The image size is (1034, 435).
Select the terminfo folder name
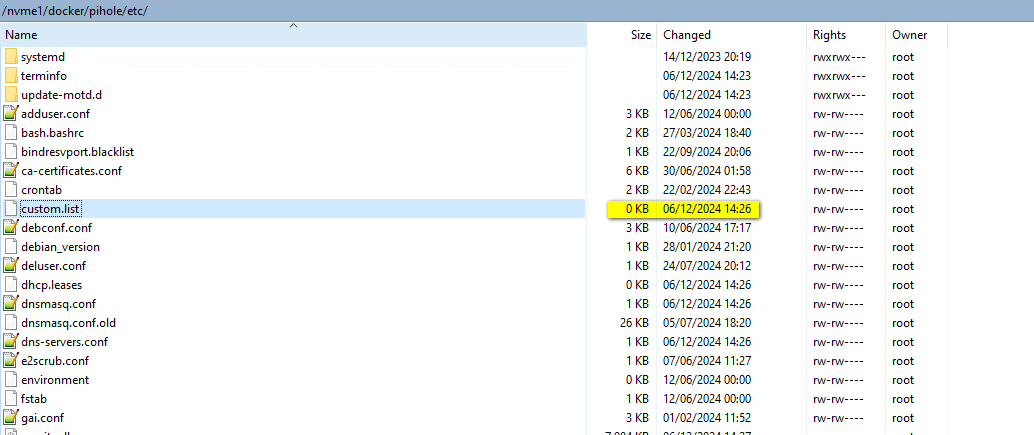point(44,76)
